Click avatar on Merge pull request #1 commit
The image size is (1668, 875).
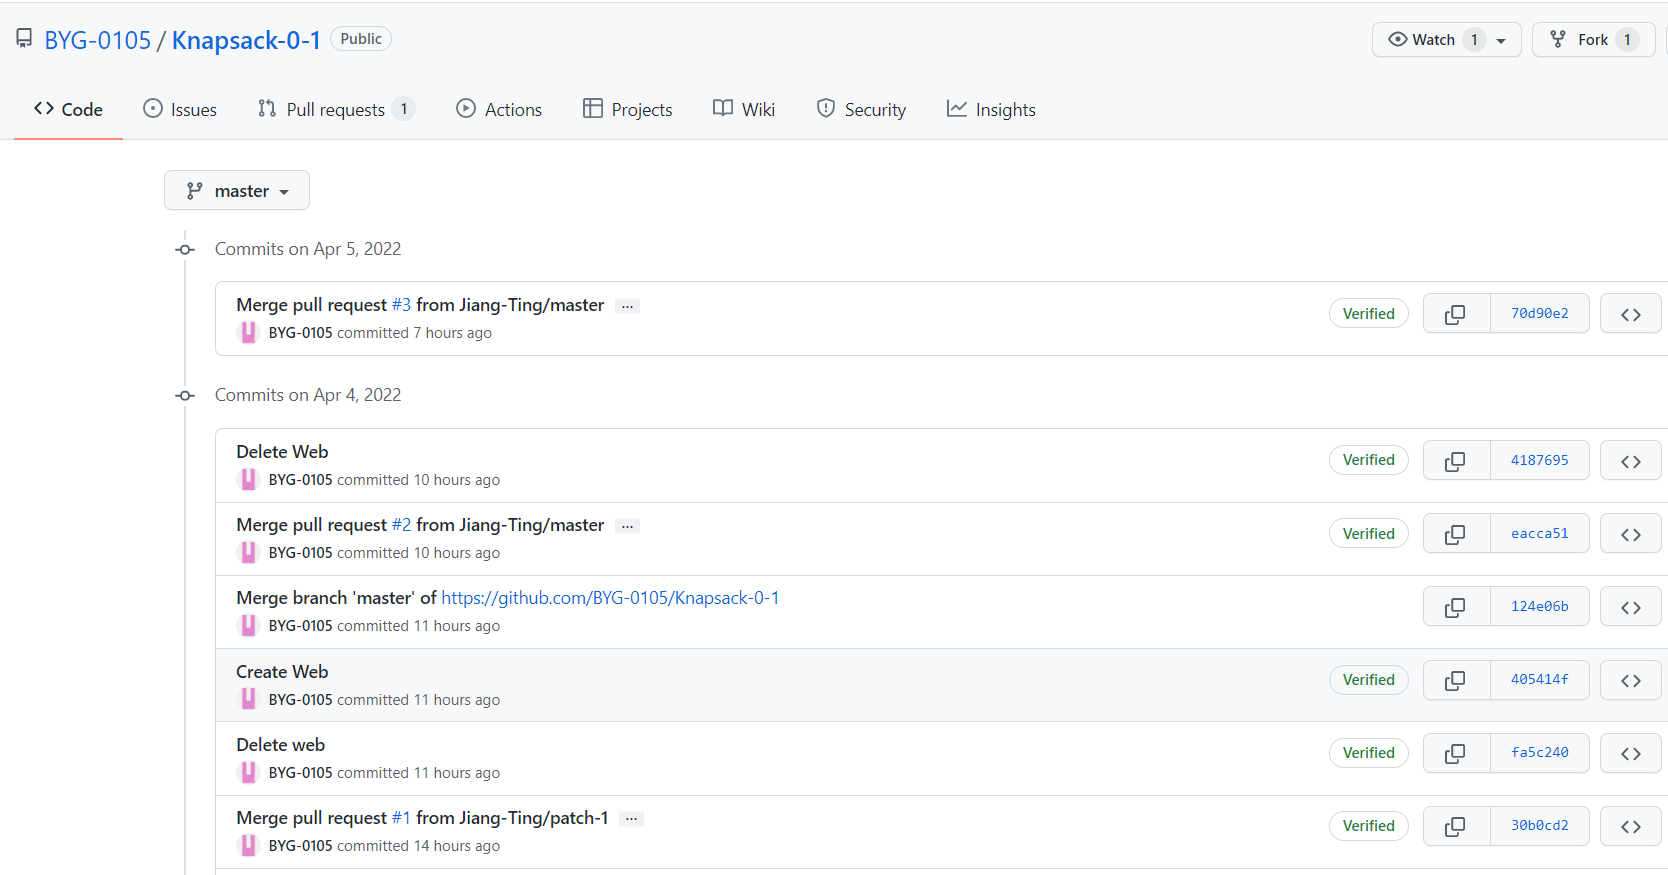pos(248,846)
